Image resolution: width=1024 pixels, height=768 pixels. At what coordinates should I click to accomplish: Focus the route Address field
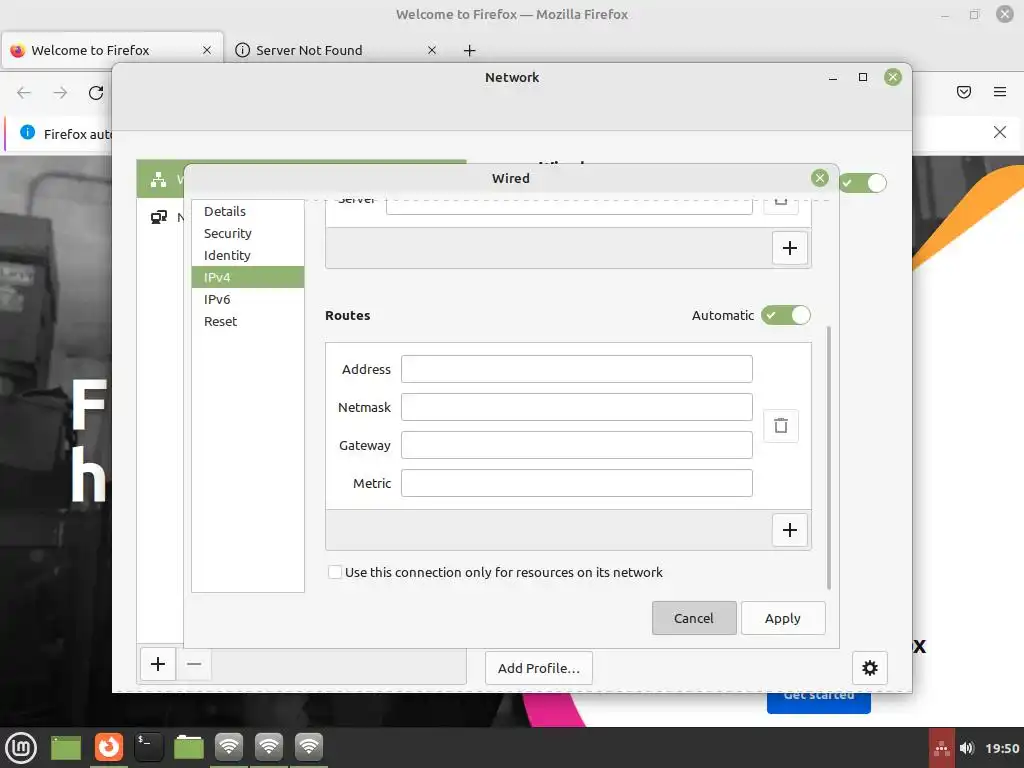(x=577, y=370)
